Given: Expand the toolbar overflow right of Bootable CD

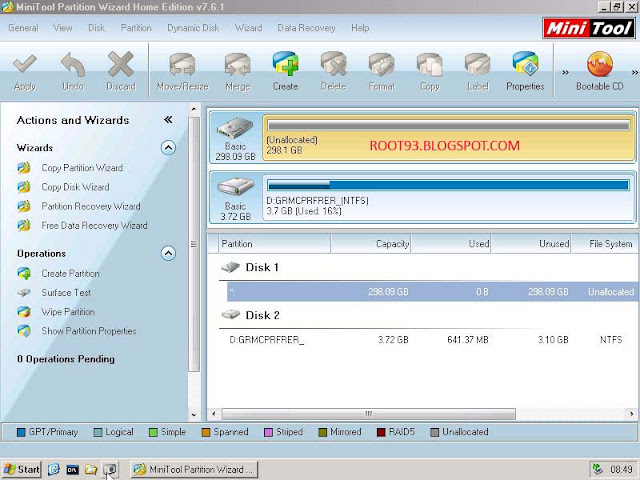Looking at the screenshot, I should [635, 73].
